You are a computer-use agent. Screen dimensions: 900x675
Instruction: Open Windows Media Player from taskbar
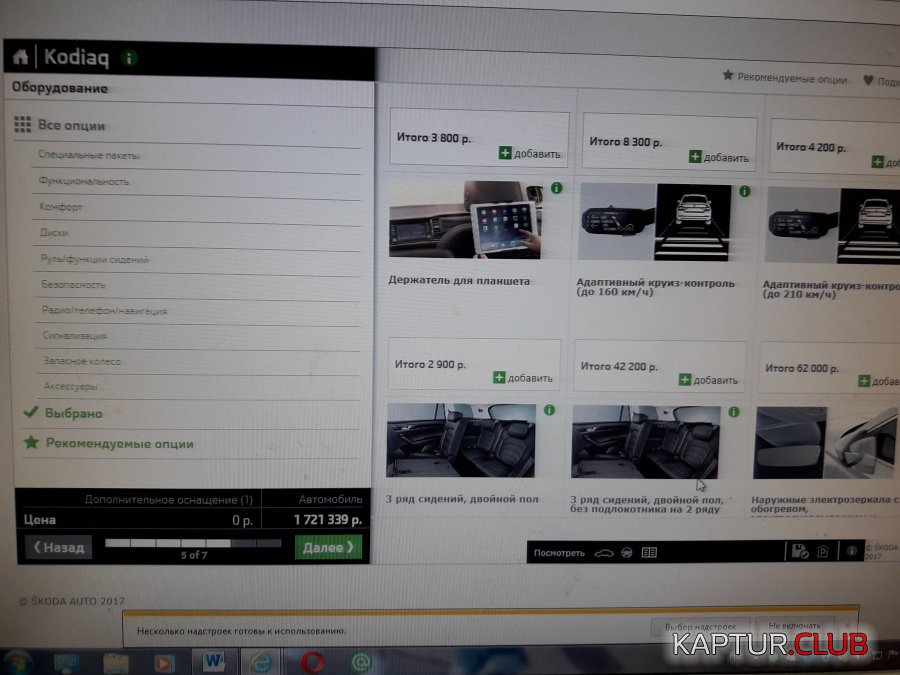164,663
